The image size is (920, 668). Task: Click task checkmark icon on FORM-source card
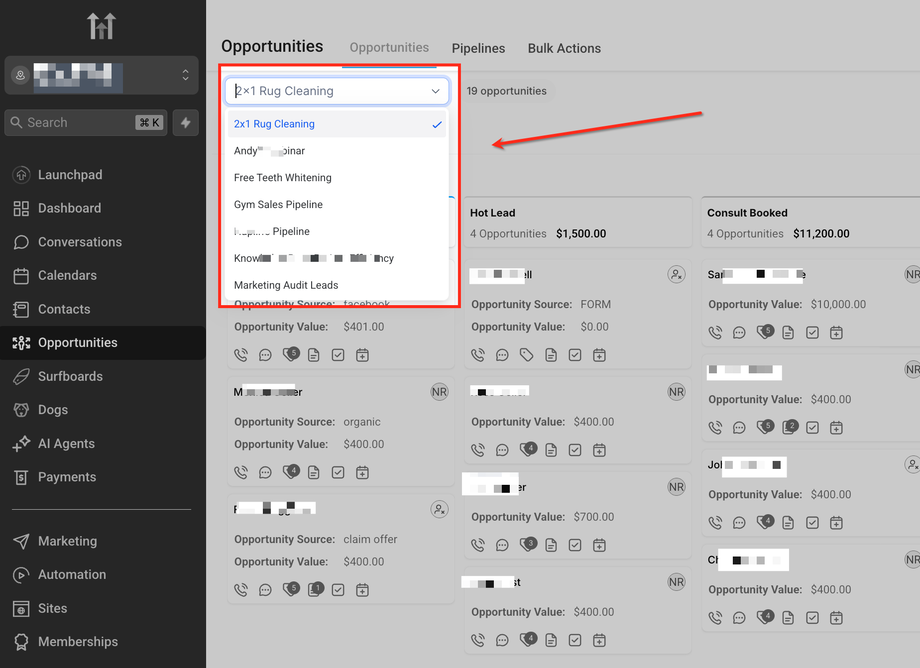tap(575, 355)
